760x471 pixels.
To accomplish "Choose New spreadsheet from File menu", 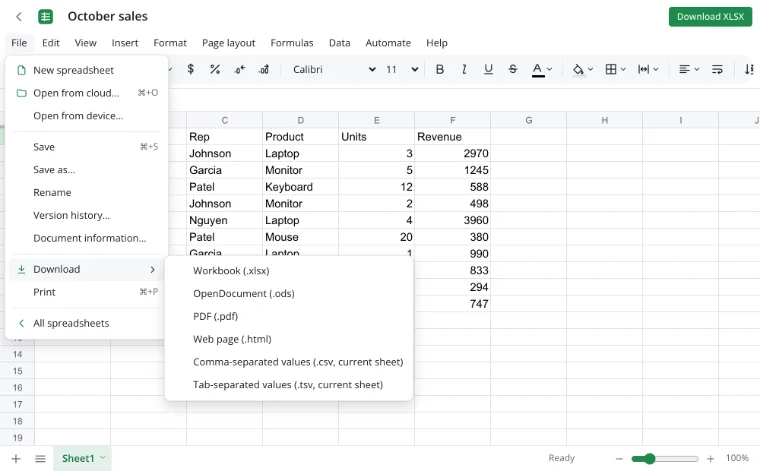I will [x=86, y=70].
